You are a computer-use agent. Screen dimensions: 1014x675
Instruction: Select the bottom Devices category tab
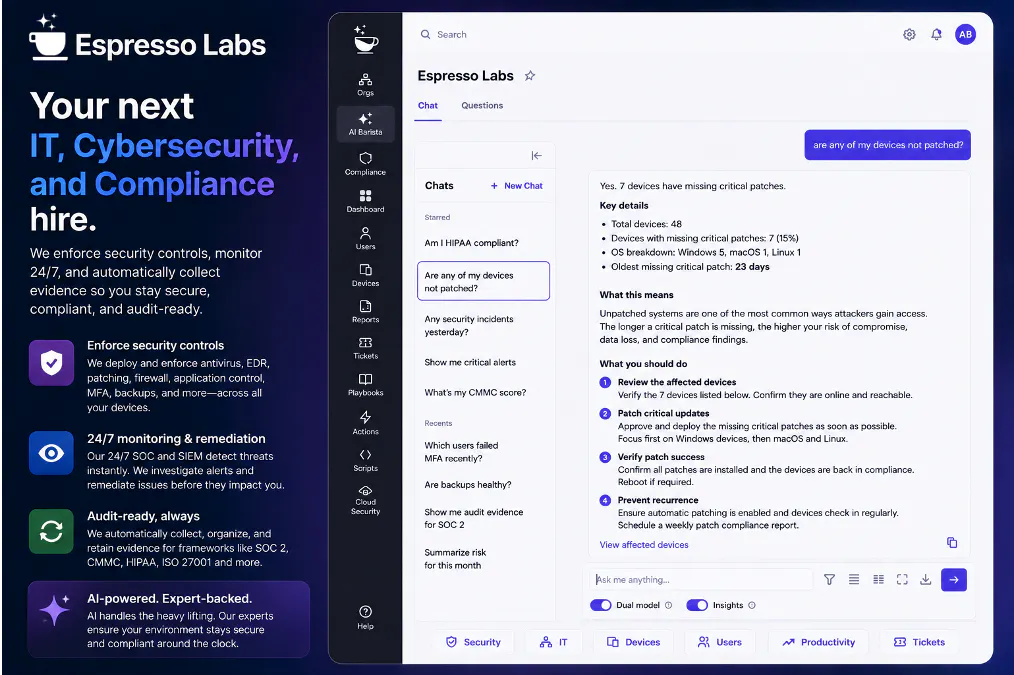633,642
